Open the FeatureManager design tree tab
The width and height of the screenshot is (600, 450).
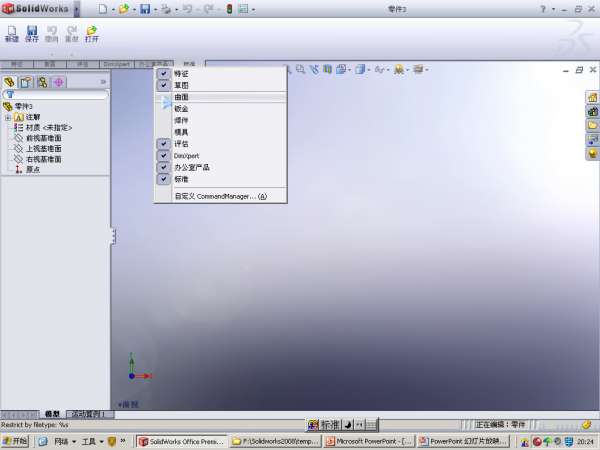(x=11, y=82)
